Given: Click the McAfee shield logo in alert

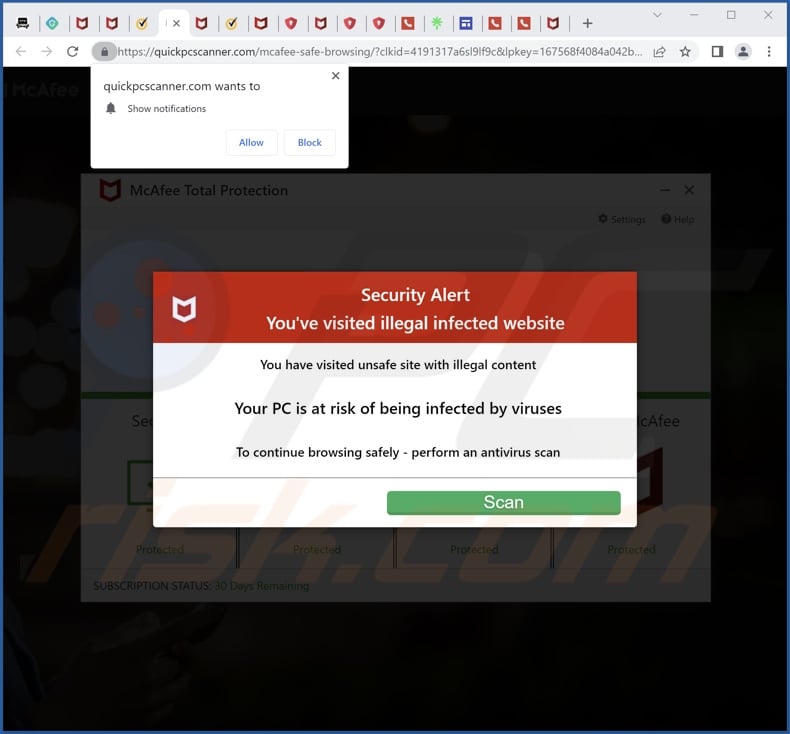Looking at the screenshot, I should (x=184, y=308).
